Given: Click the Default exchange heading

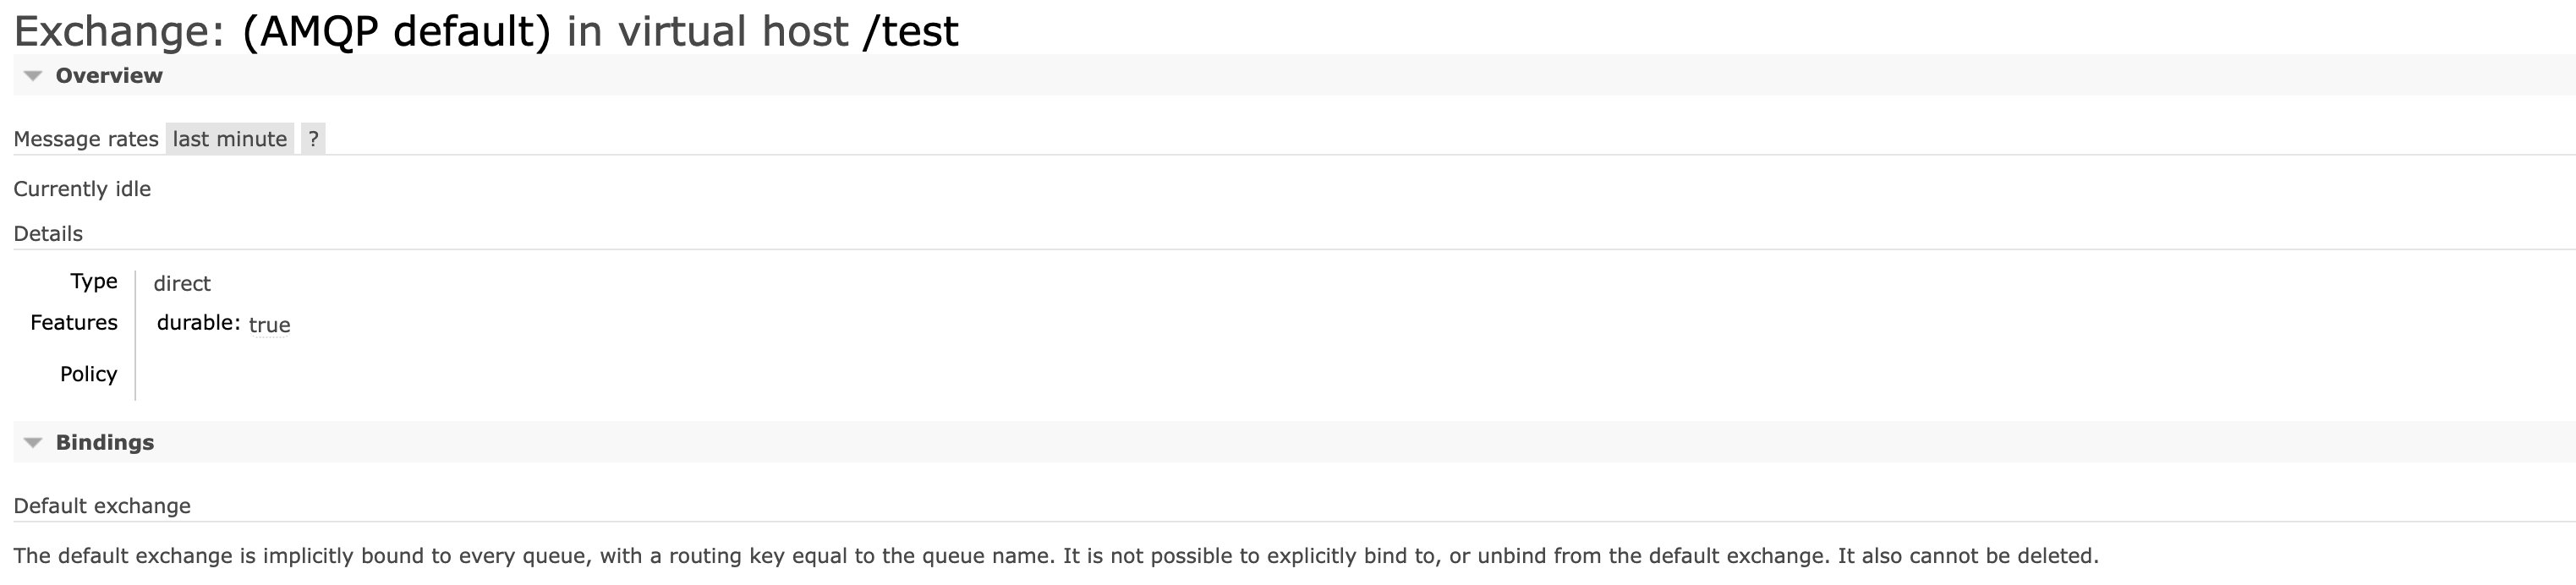Looking at the screenshot, I should pyautogui.click(x=103, y=506).
